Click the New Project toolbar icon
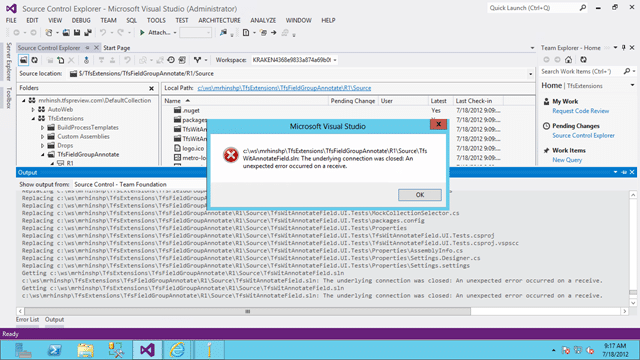Viewport: 640px width, 360px height. tap(49, 33)
